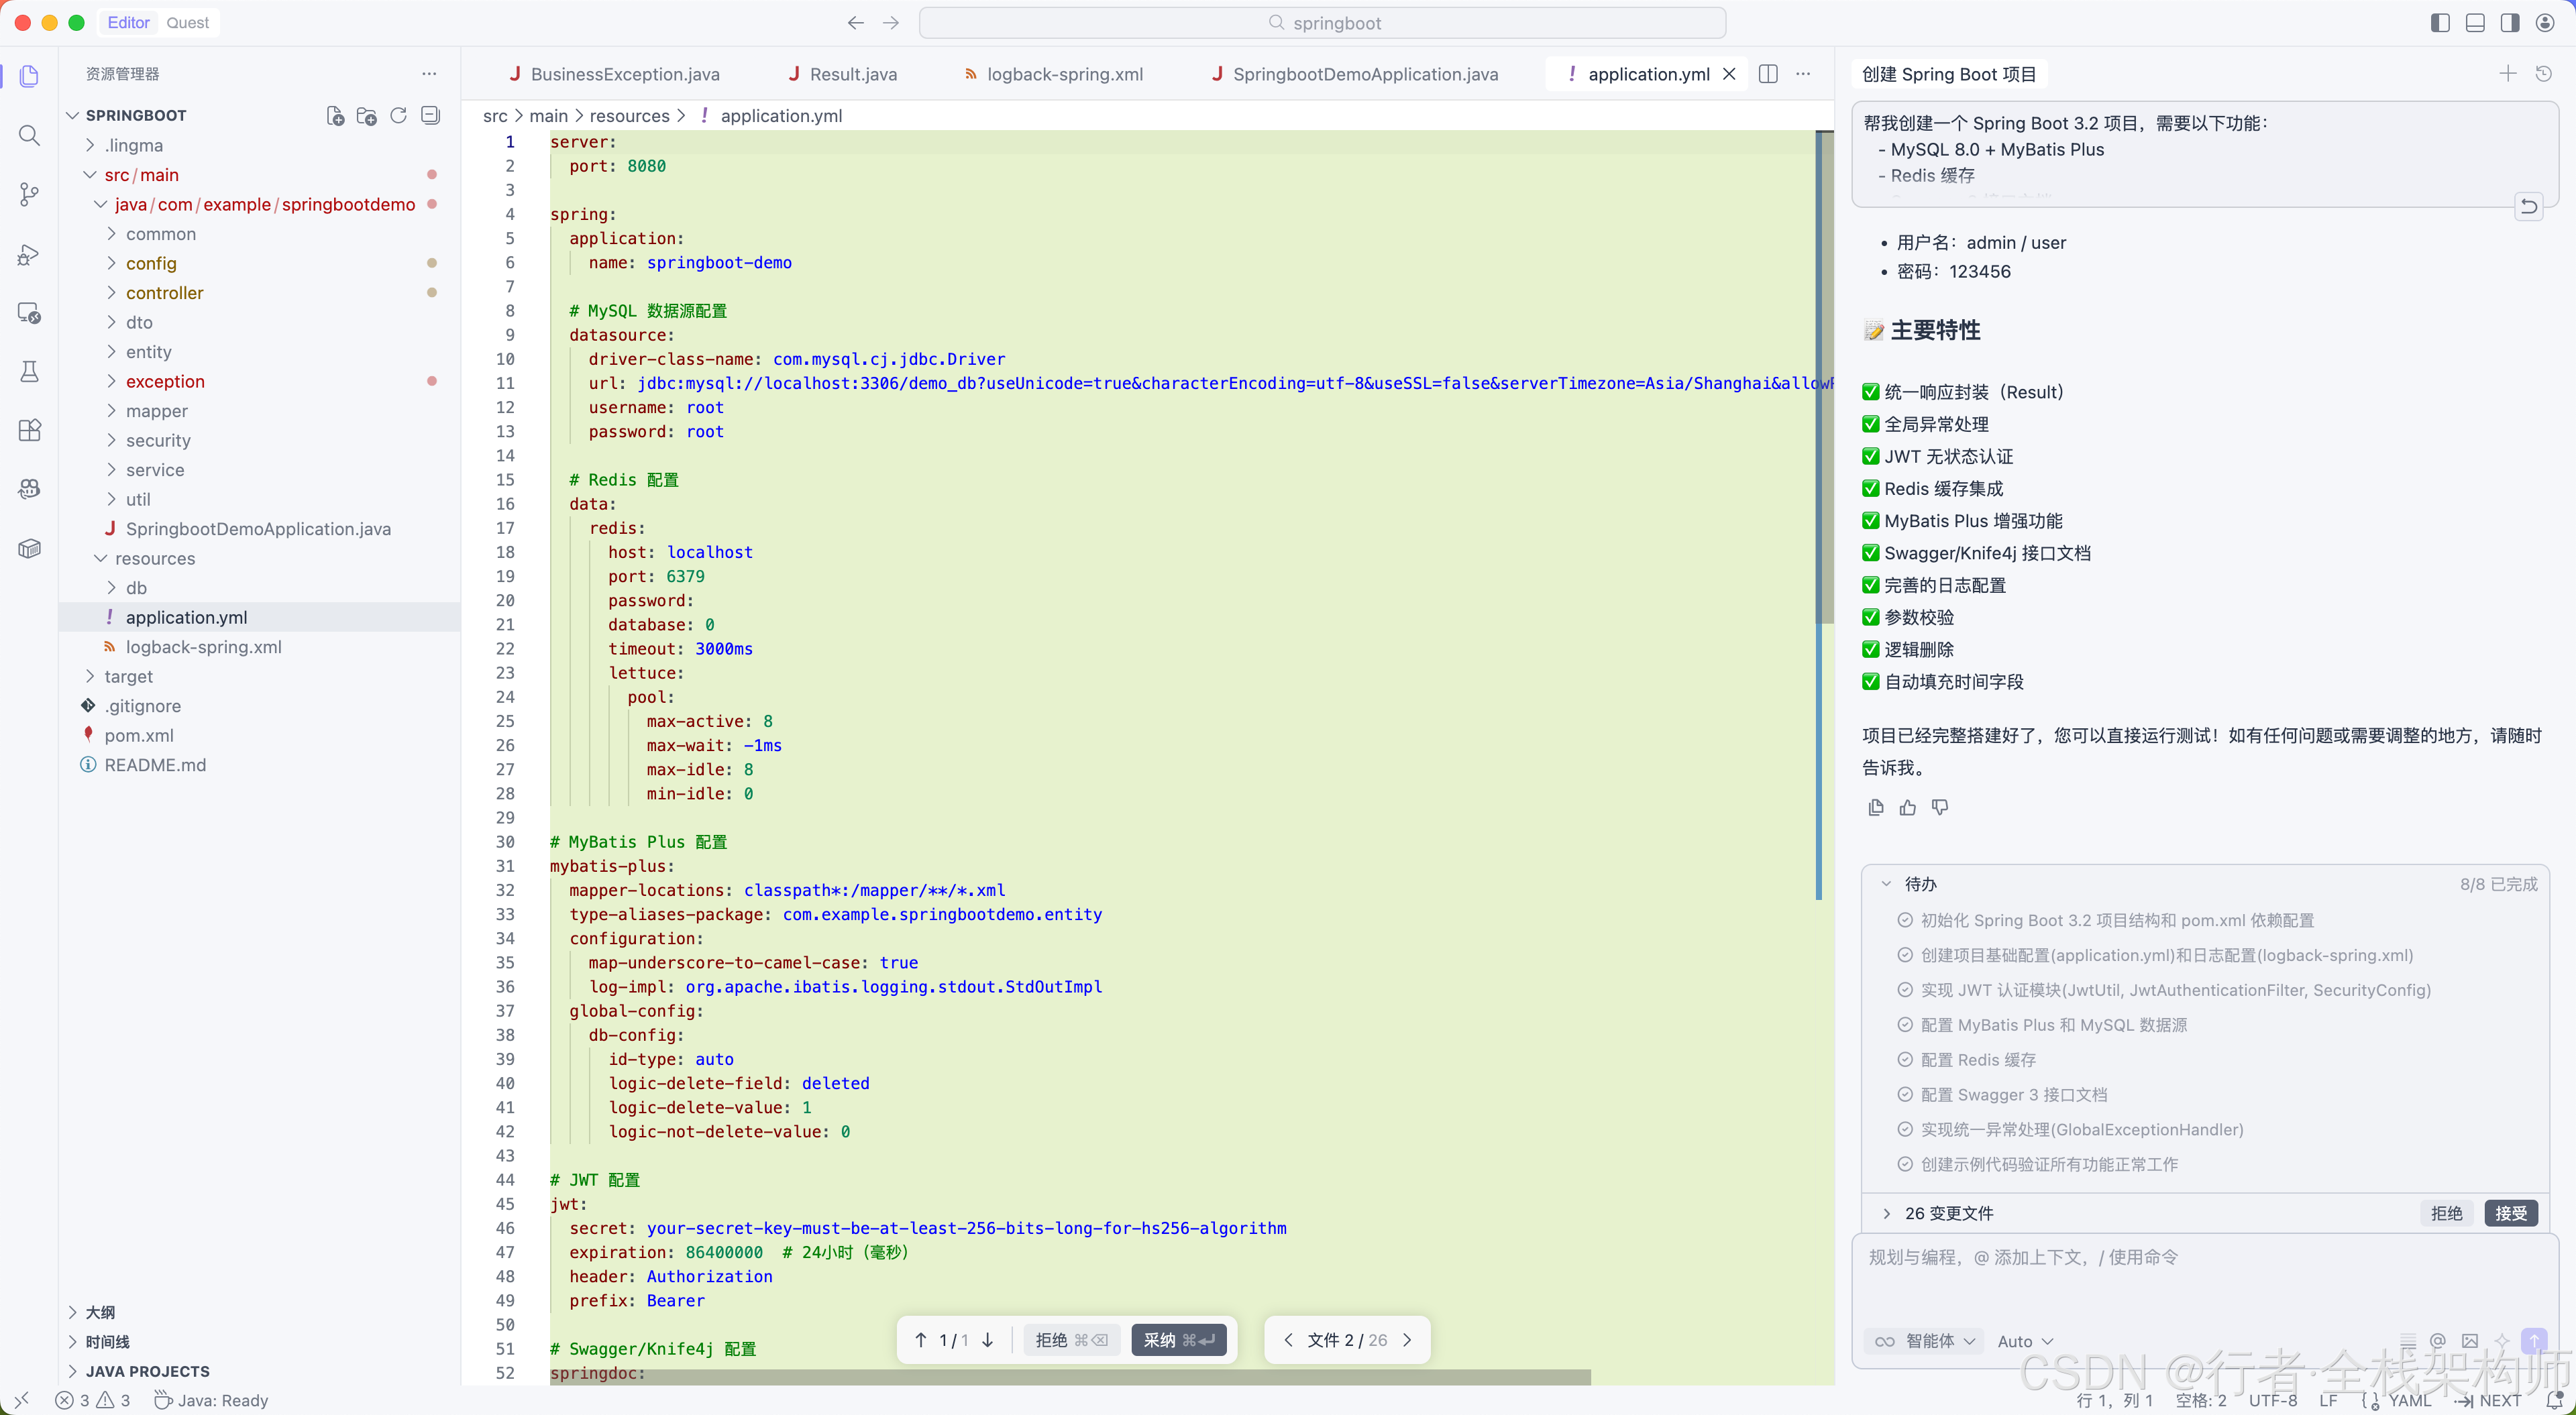
Task: Expand the controller folder
Action: [164, 293]
